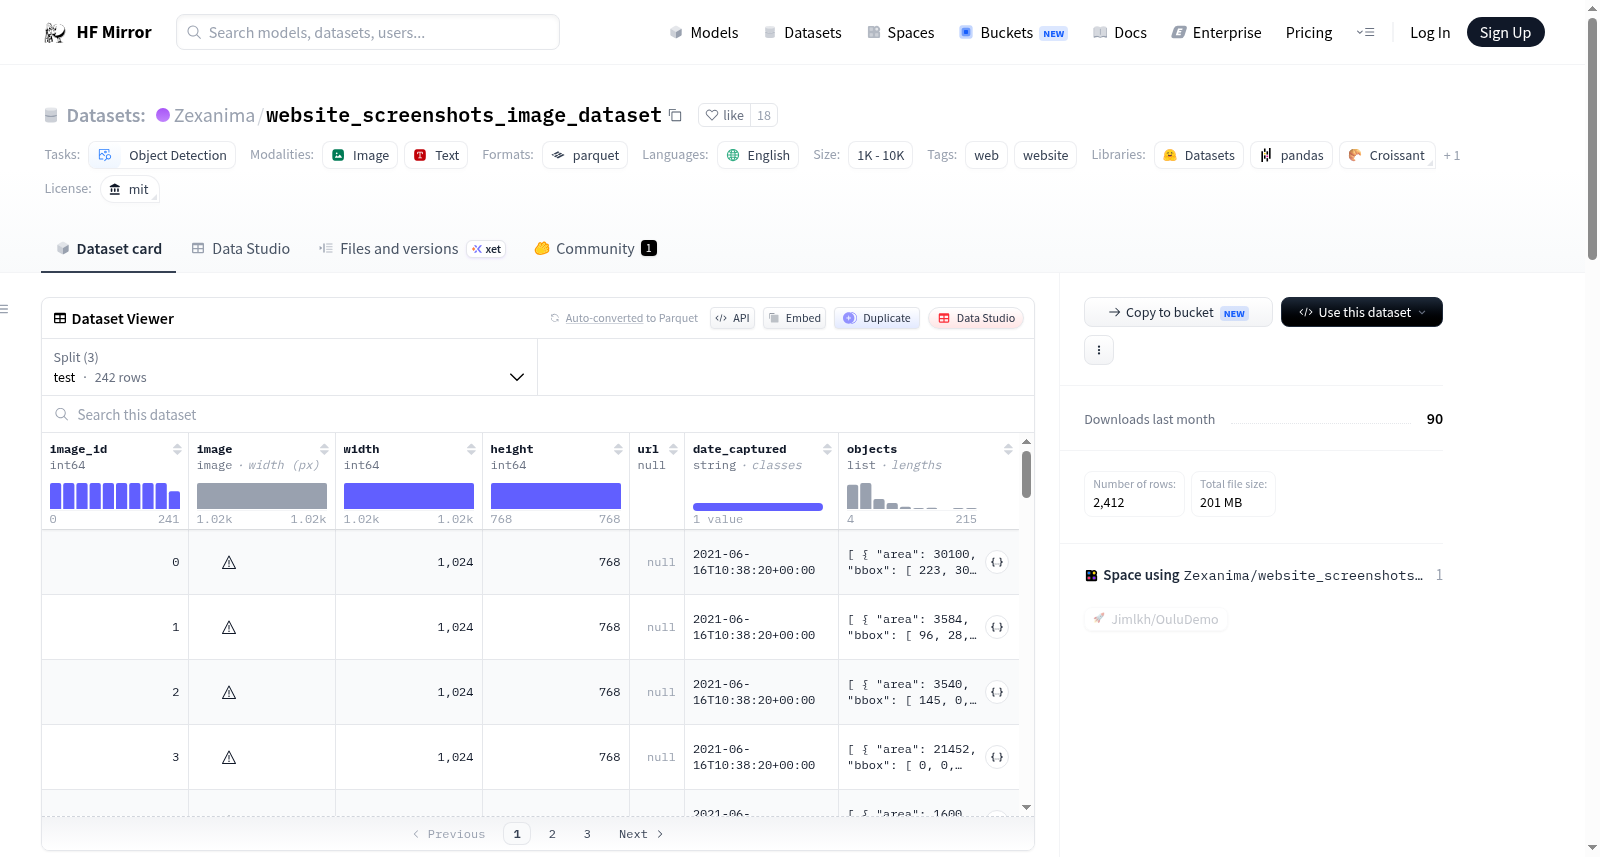Screen dimensions: 1600x857
Task: Switch to the Data Studio tab
Action: pos(241,249)
